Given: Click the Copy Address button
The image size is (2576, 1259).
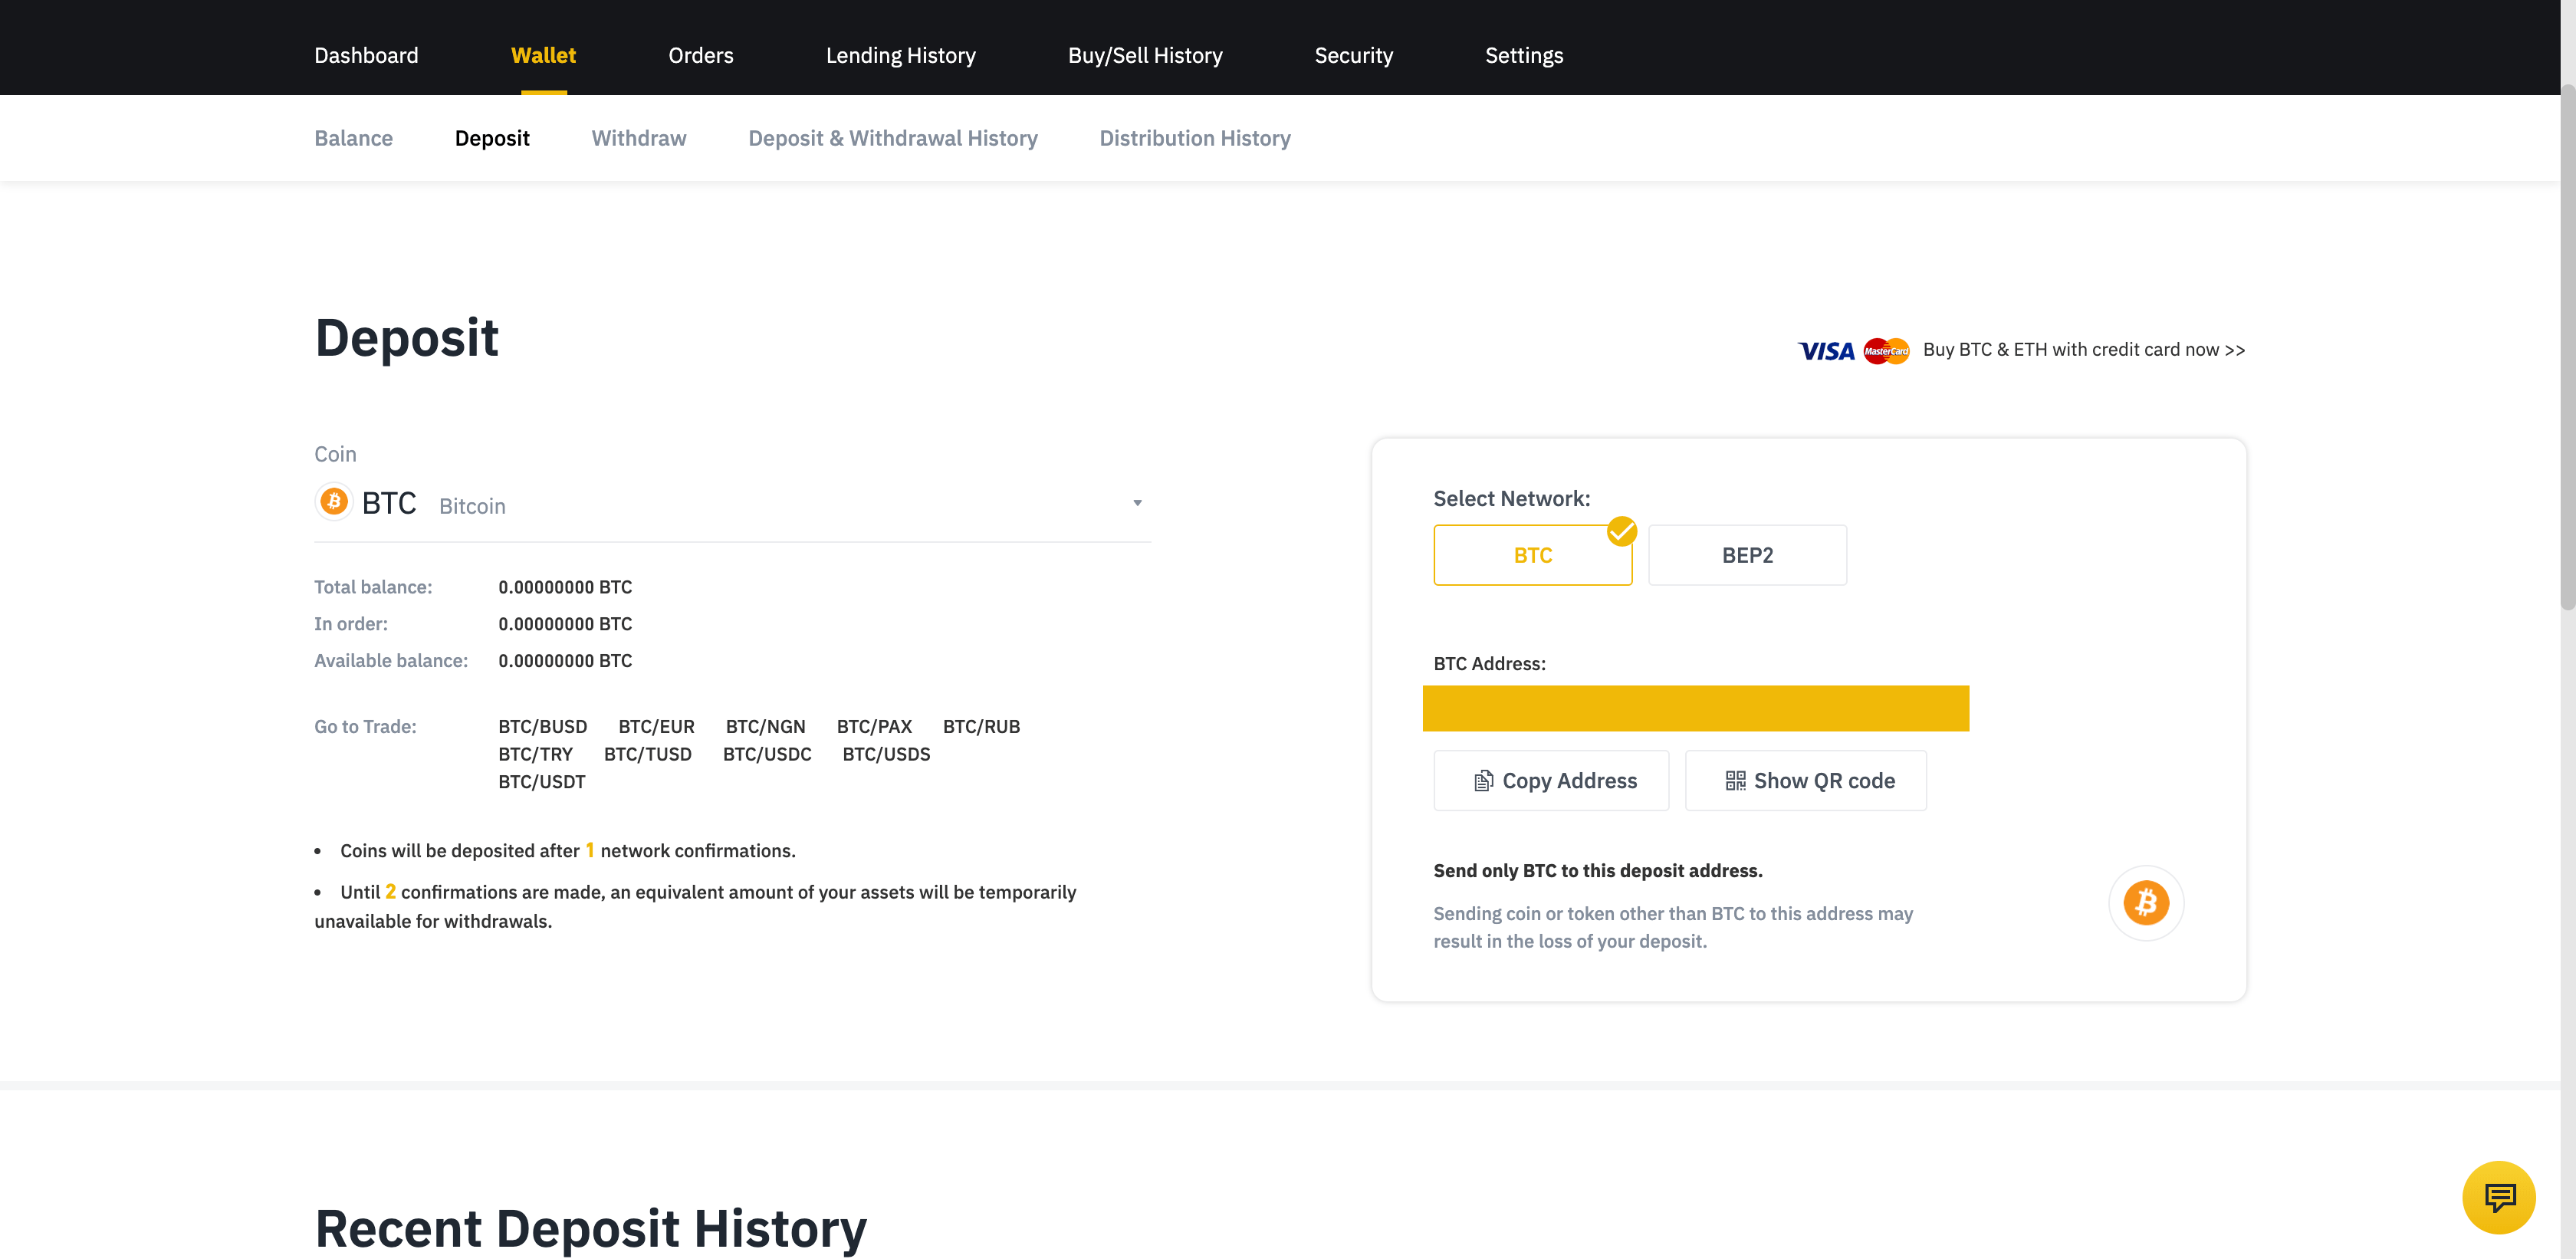Looking at the screenshot, I should 1551,780.
